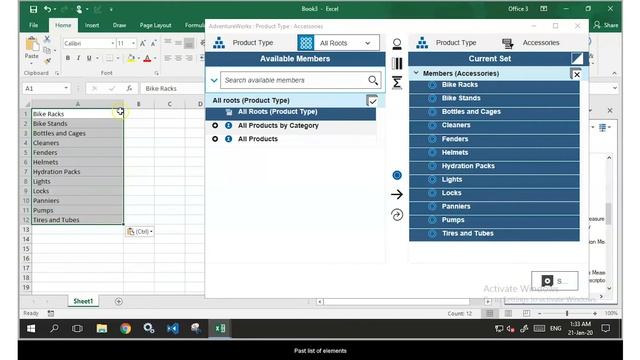Switch to the Draw ribbon tab

pyautogui.click(x=119, y=25)
